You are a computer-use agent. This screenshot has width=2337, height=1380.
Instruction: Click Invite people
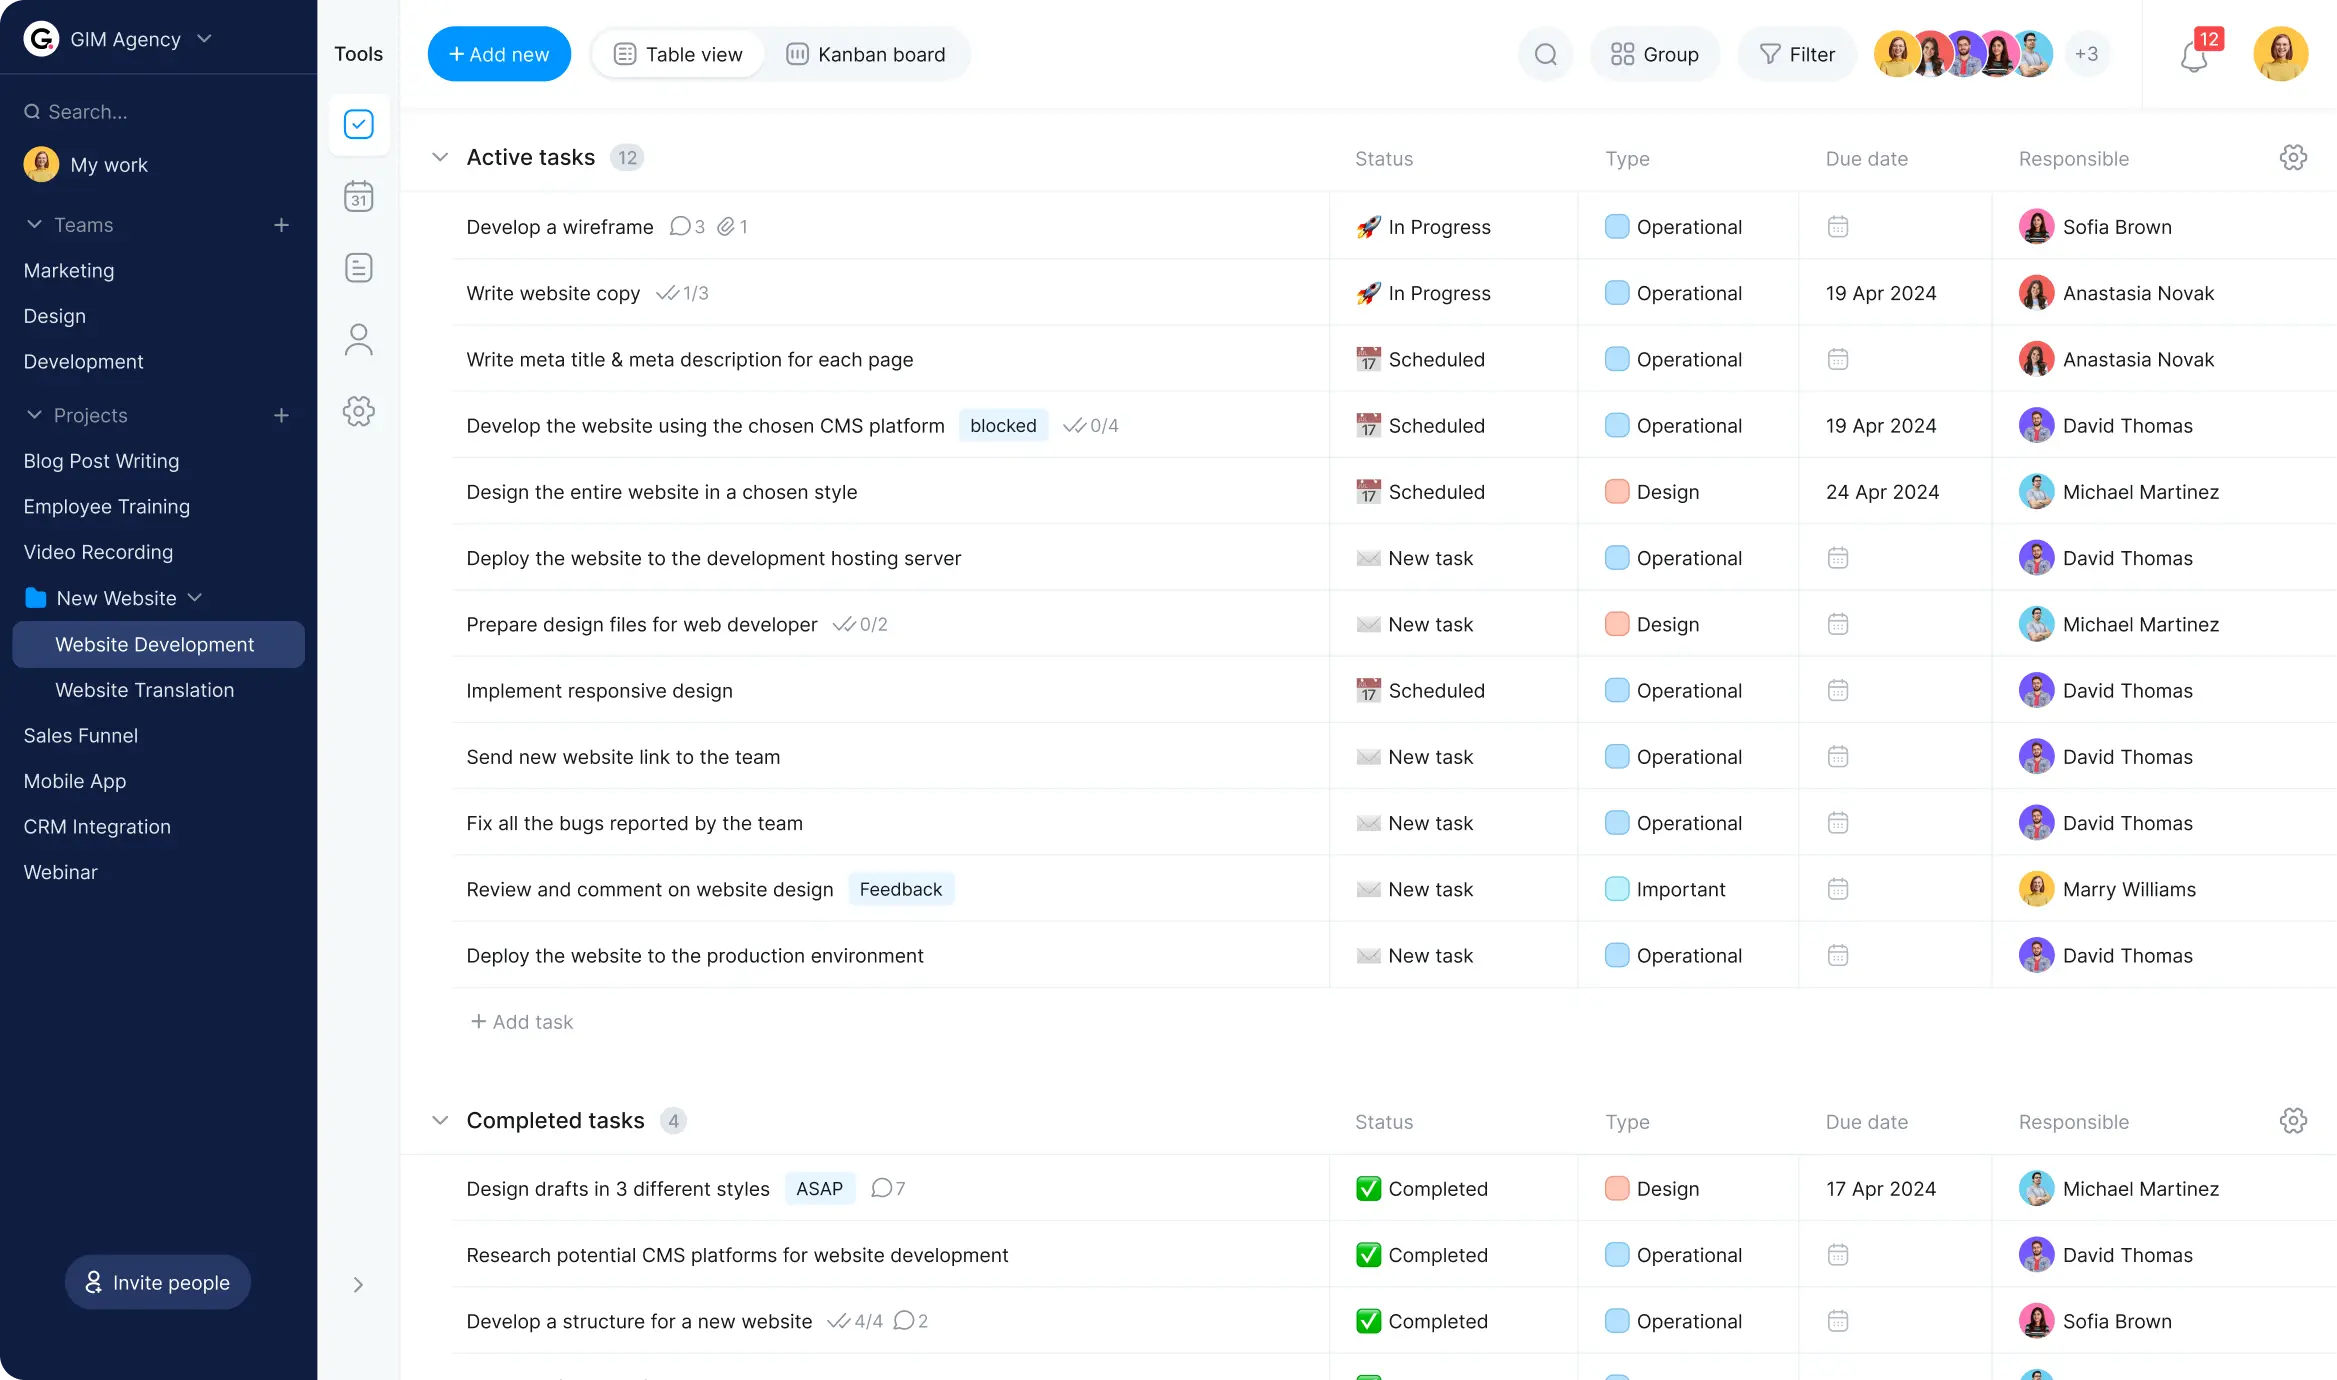pos(158,1283)
